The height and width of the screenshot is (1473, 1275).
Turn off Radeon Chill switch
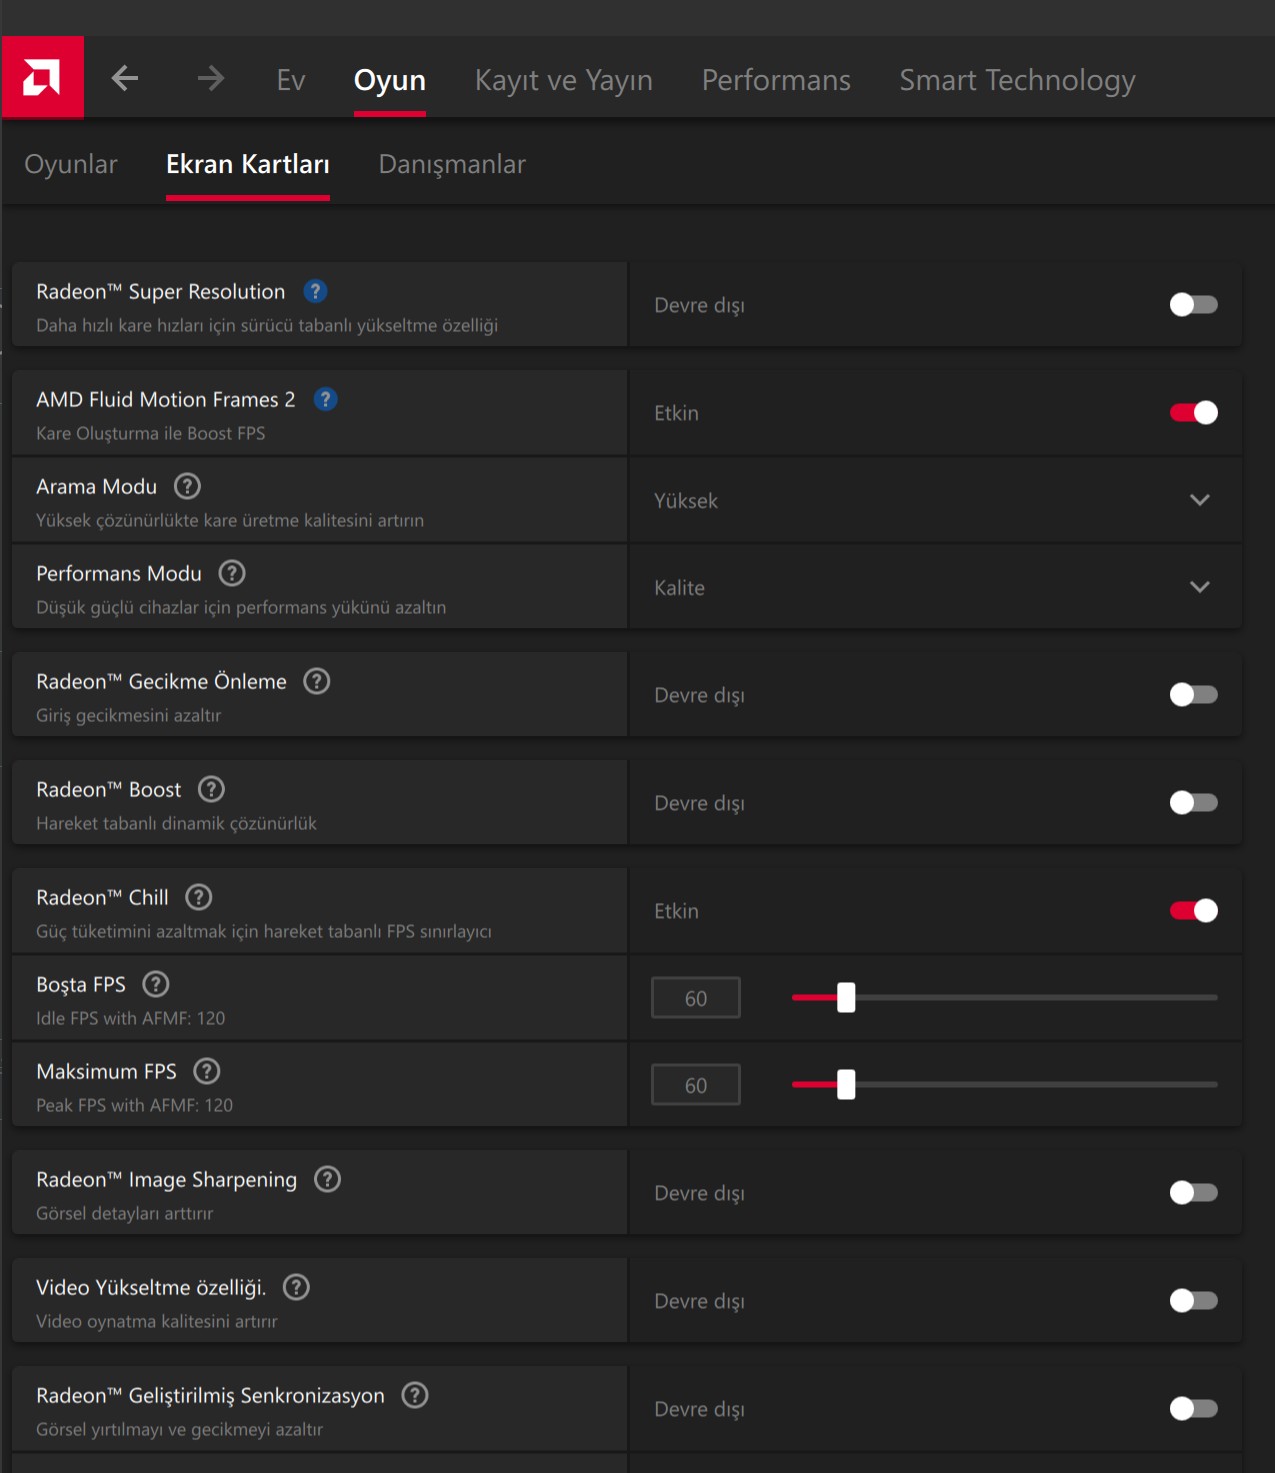[x=1193, y=910]
